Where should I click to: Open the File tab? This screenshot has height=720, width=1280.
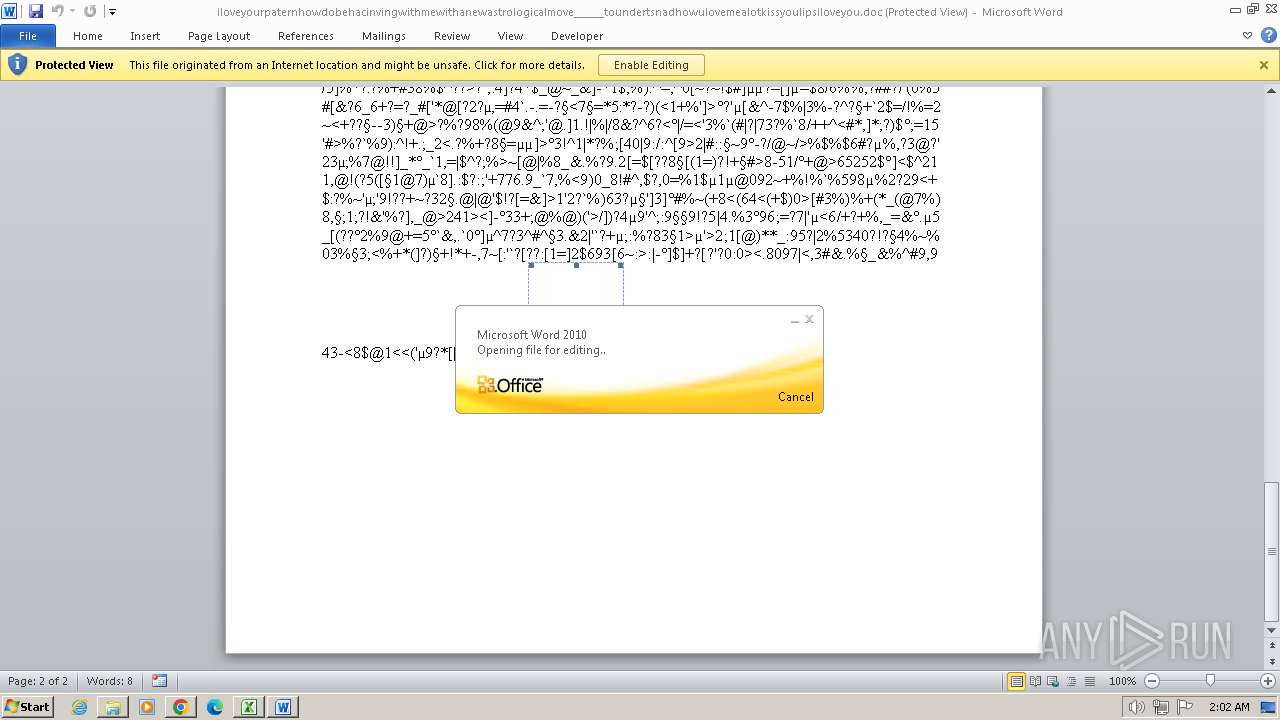28,36
